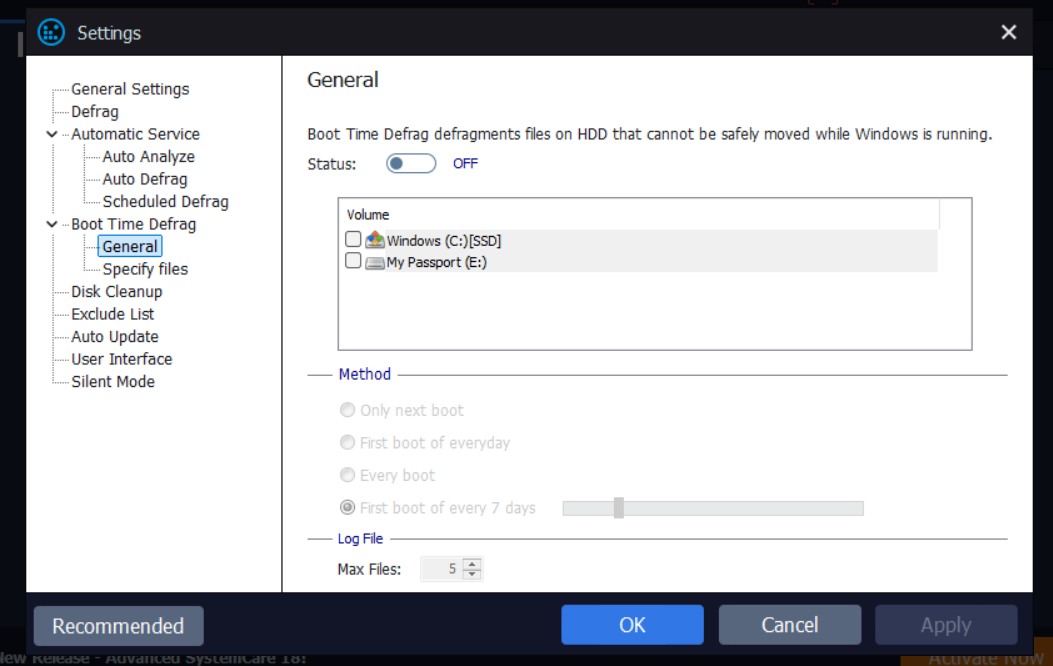
Task: Open Disk Cleanup settings page
Action: point(116,291)
